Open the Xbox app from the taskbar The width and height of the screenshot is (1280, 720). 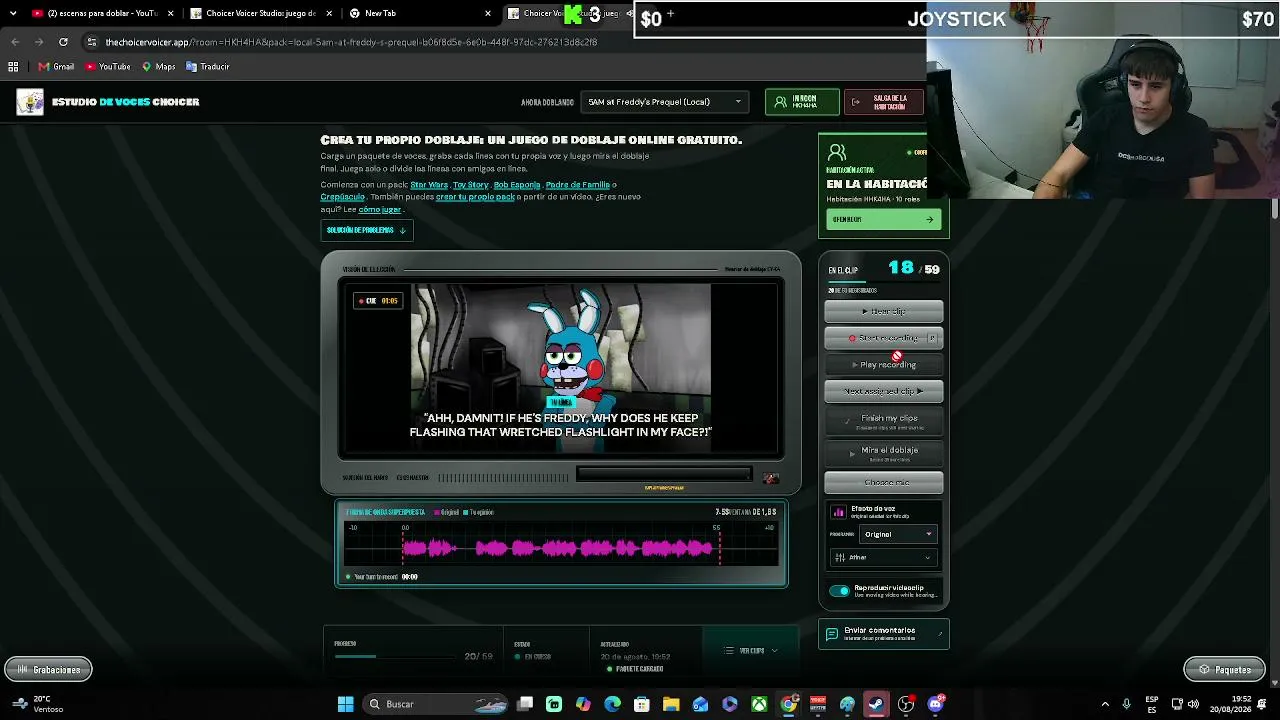(x=760, y=704)
